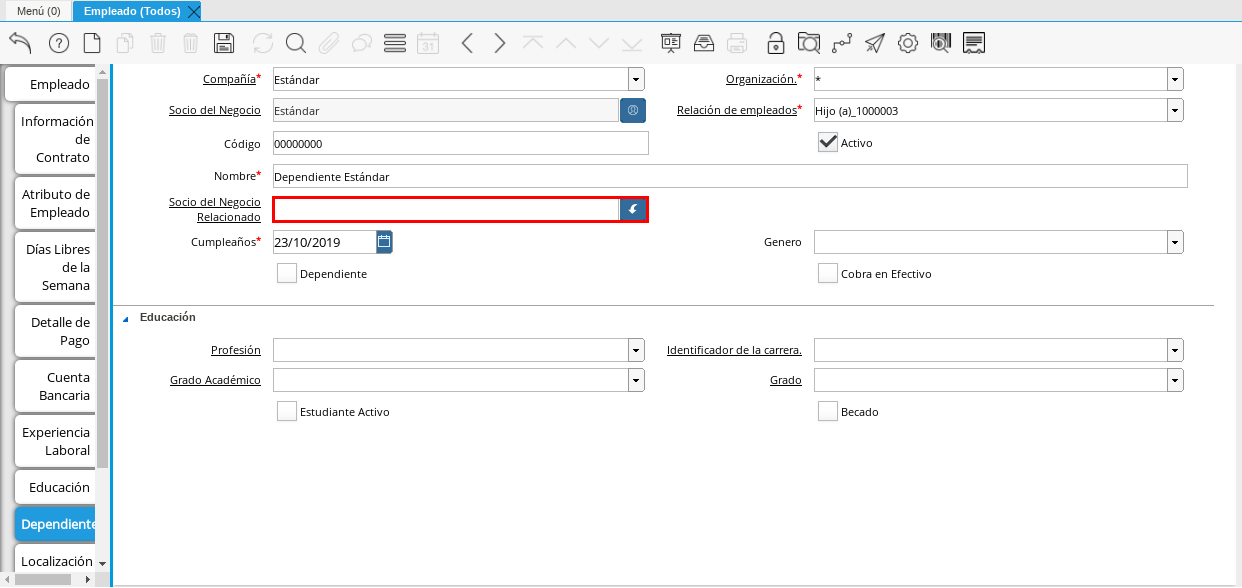Open calendar picker beside Cumpleaños

point(385,242)
